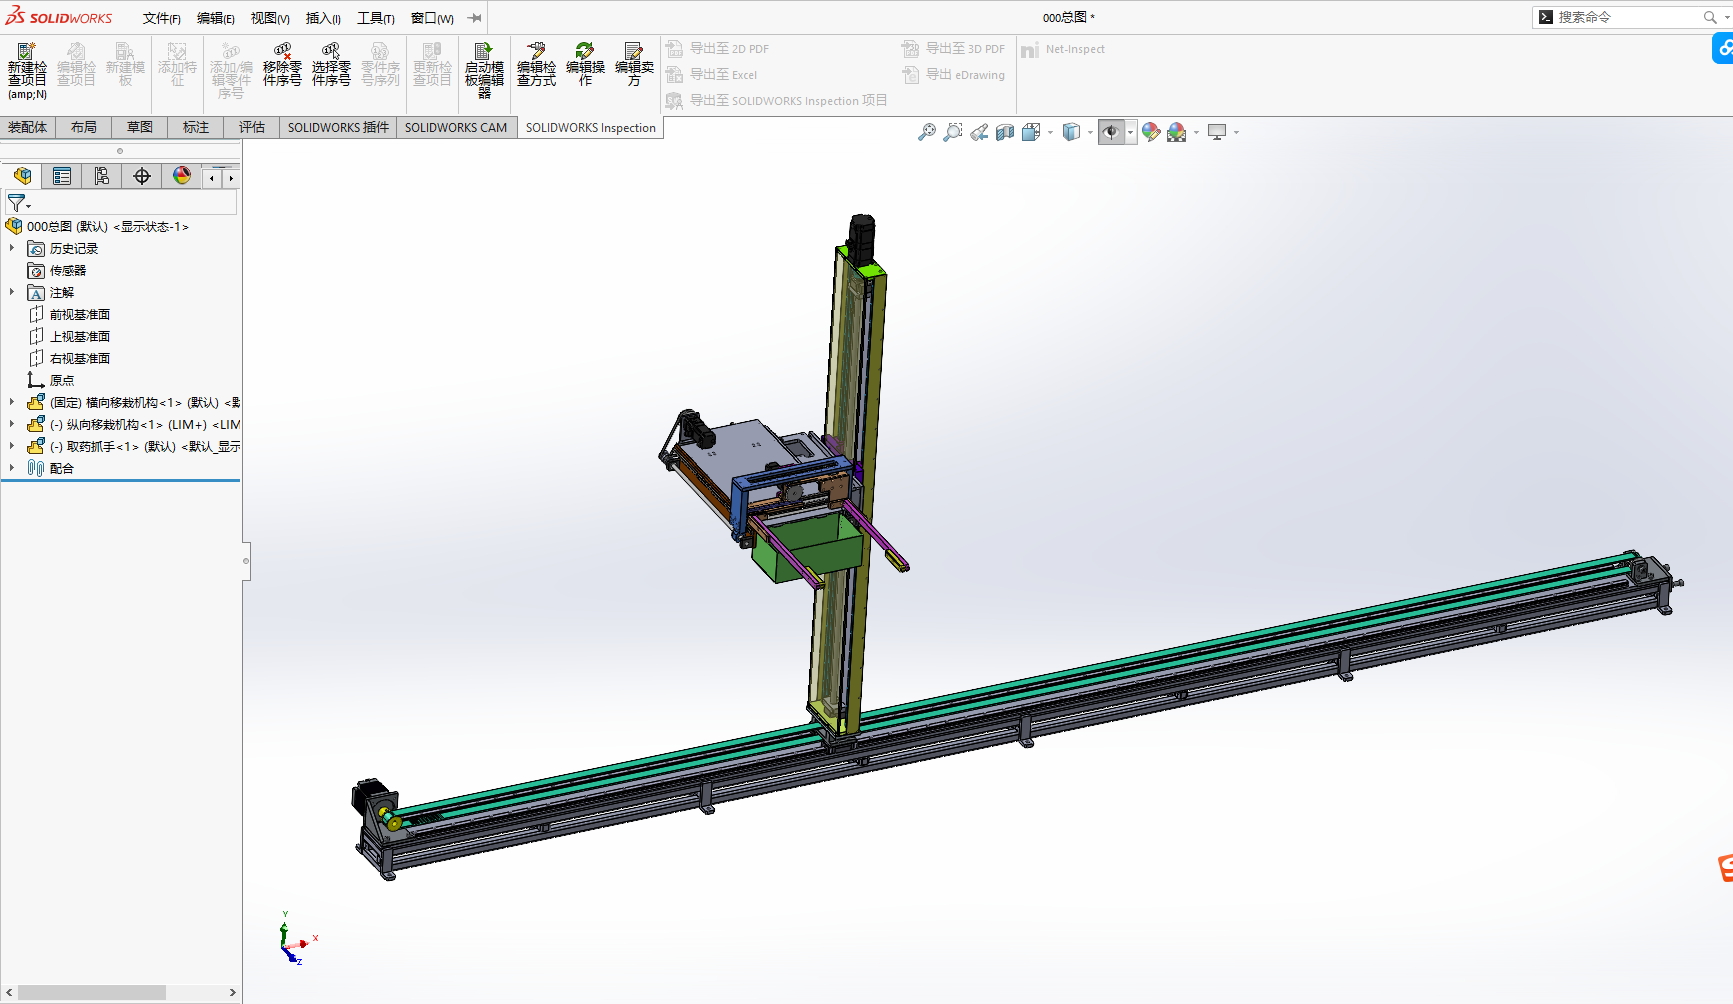
Task: Click the pin icon beside menu bar
Action: click(x=475, y=18)
